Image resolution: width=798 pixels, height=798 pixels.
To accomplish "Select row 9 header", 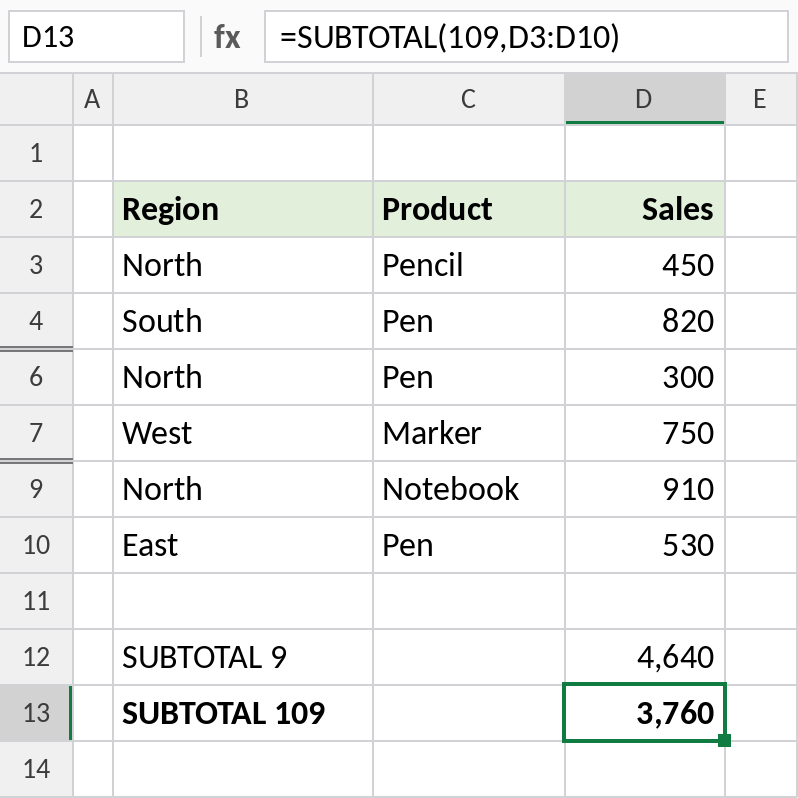I will [36, 489].
